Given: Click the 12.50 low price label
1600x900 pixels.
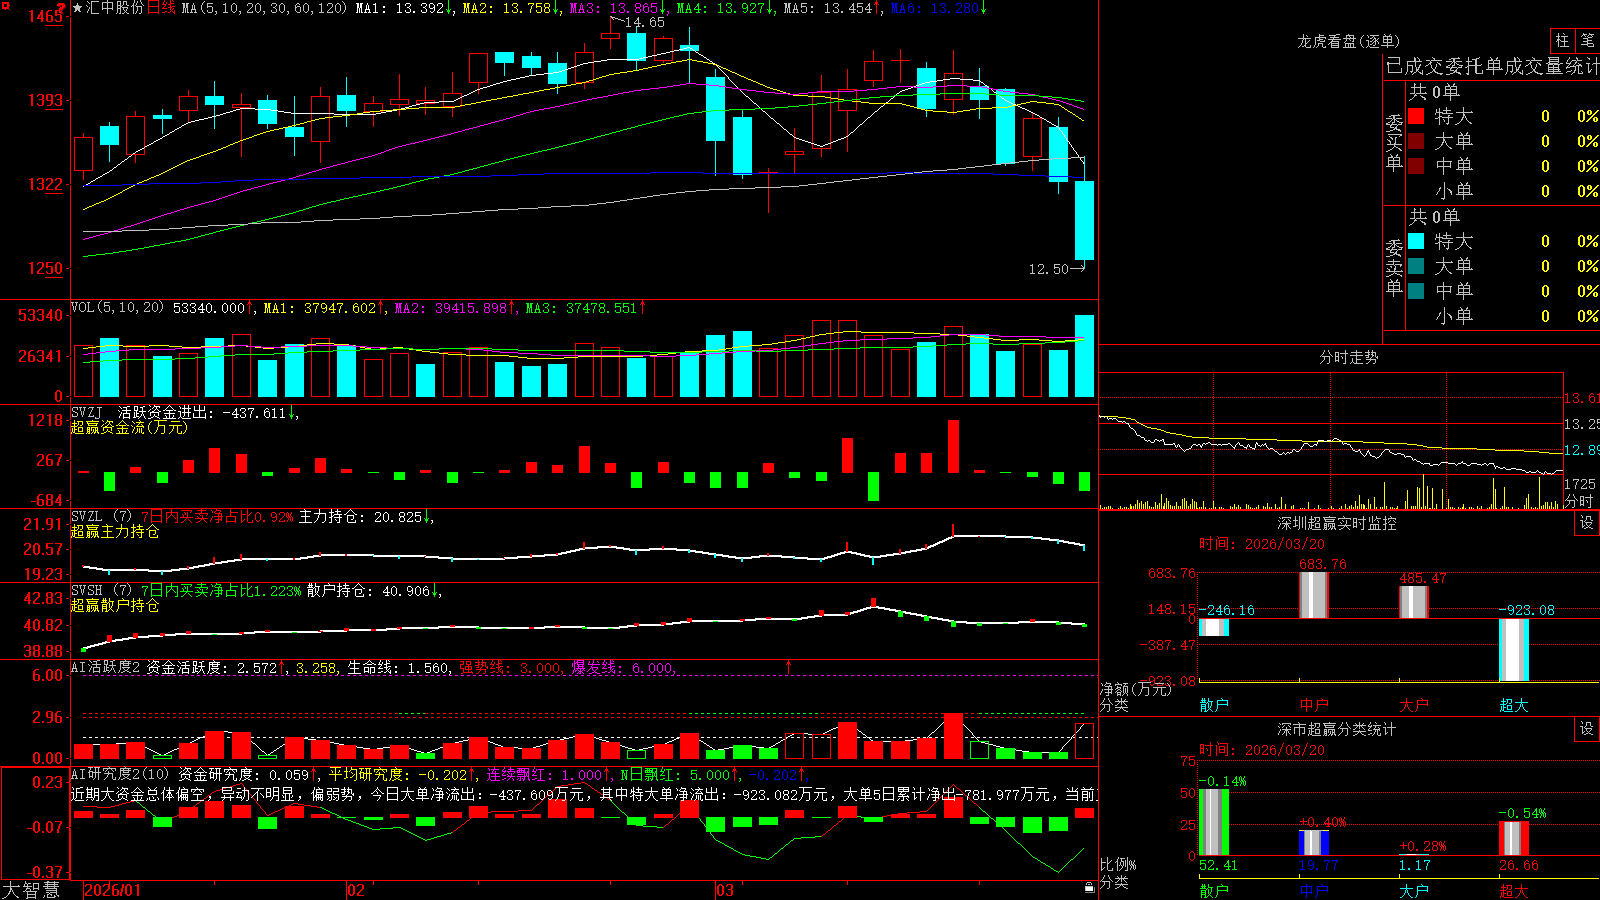Looking at the screenshot, I should (x=1048, y=269).
